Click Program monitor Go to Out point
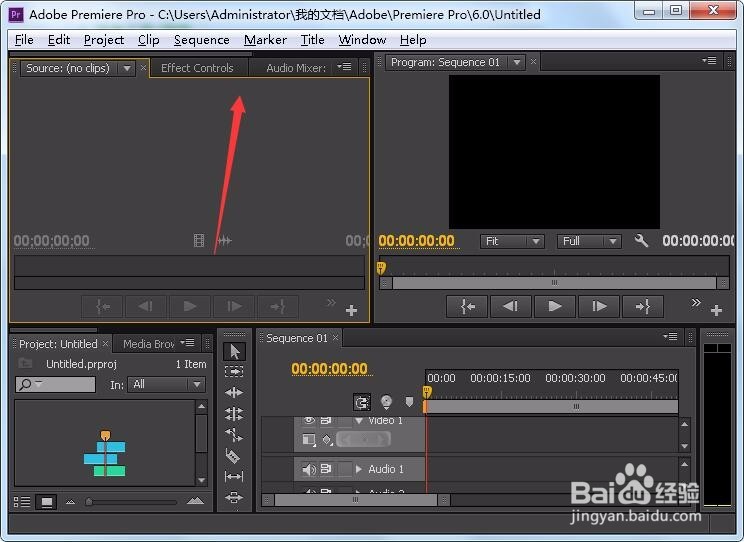The image size is (744, 542). 643,307
